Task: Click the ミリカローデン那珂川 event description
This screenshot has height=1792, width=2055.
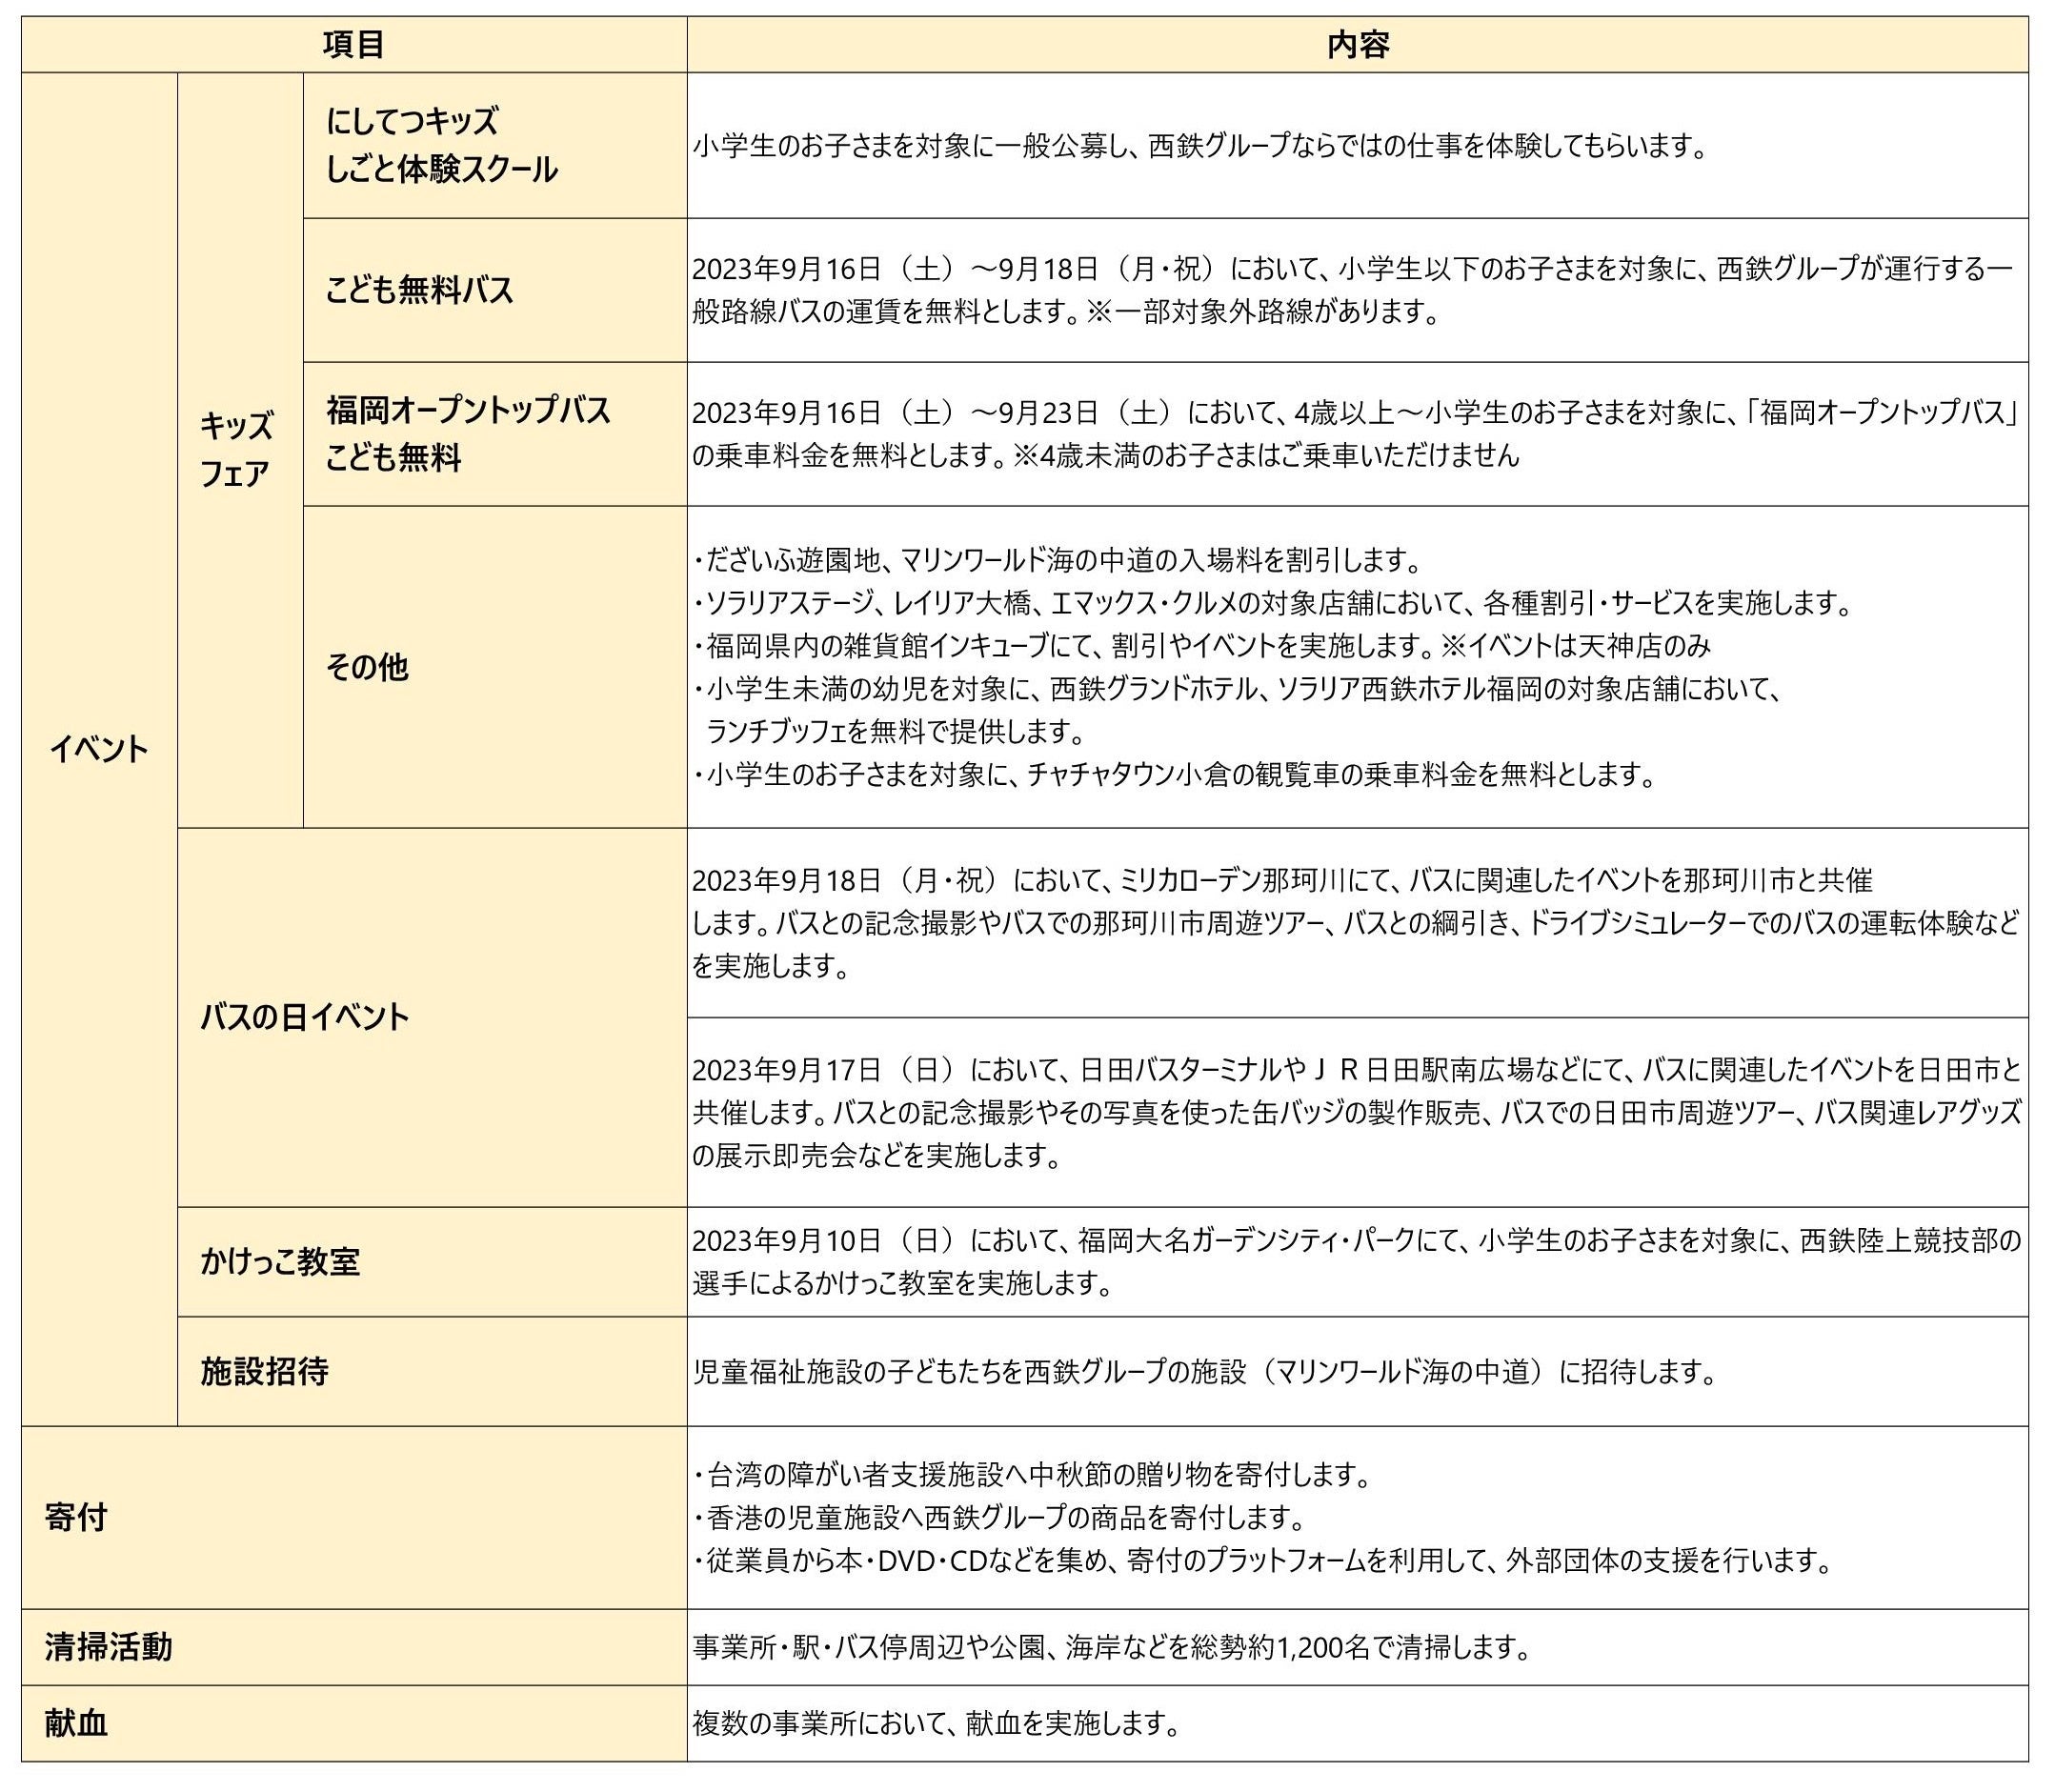Action: (1355, 922)
